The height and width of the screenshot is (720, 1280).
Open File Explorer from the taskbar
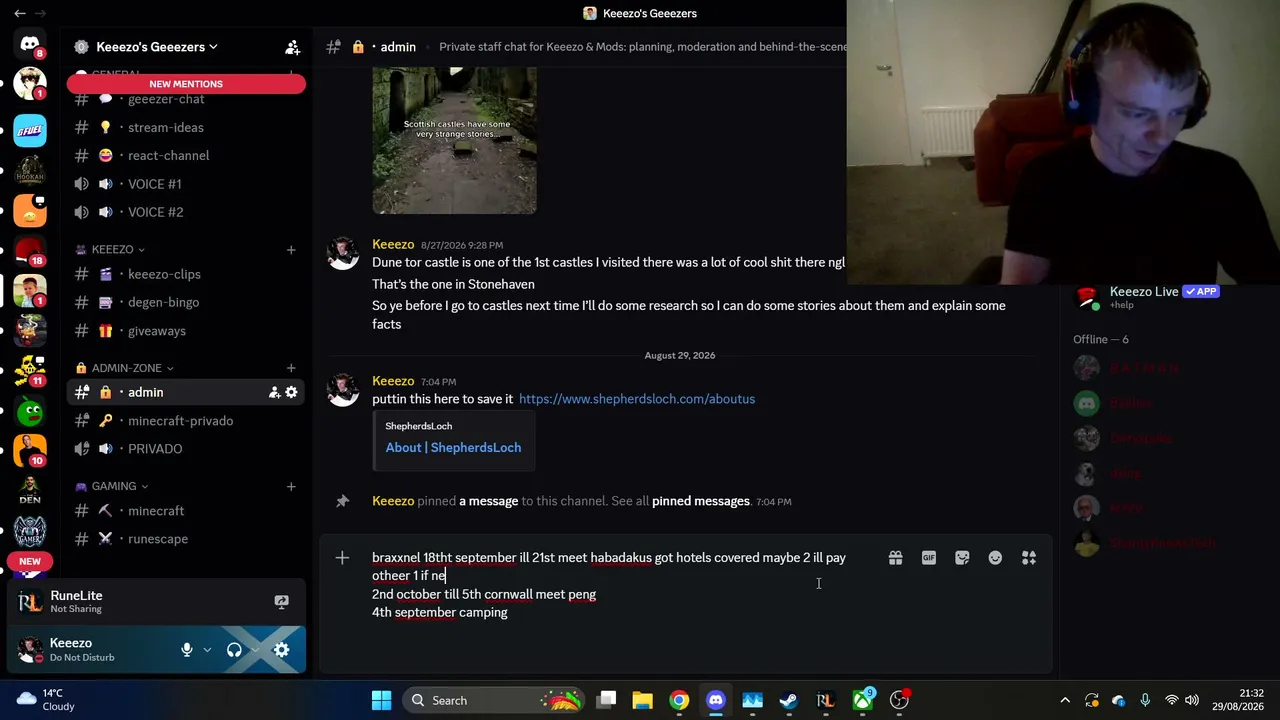[x=642, y=700]
